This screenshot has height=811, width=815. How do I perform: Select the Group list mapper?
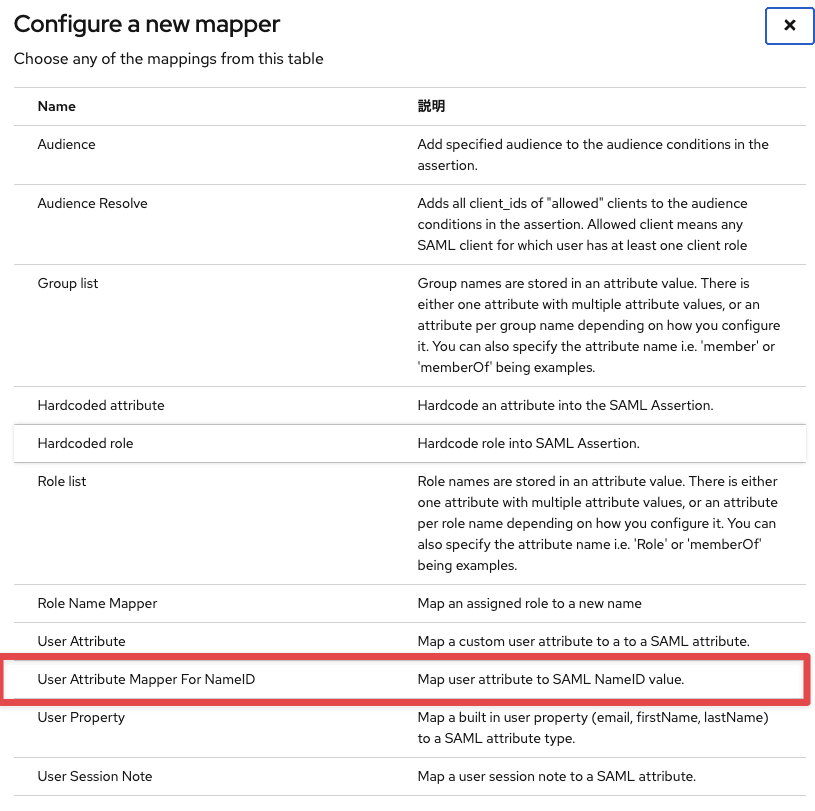(67, 283)
